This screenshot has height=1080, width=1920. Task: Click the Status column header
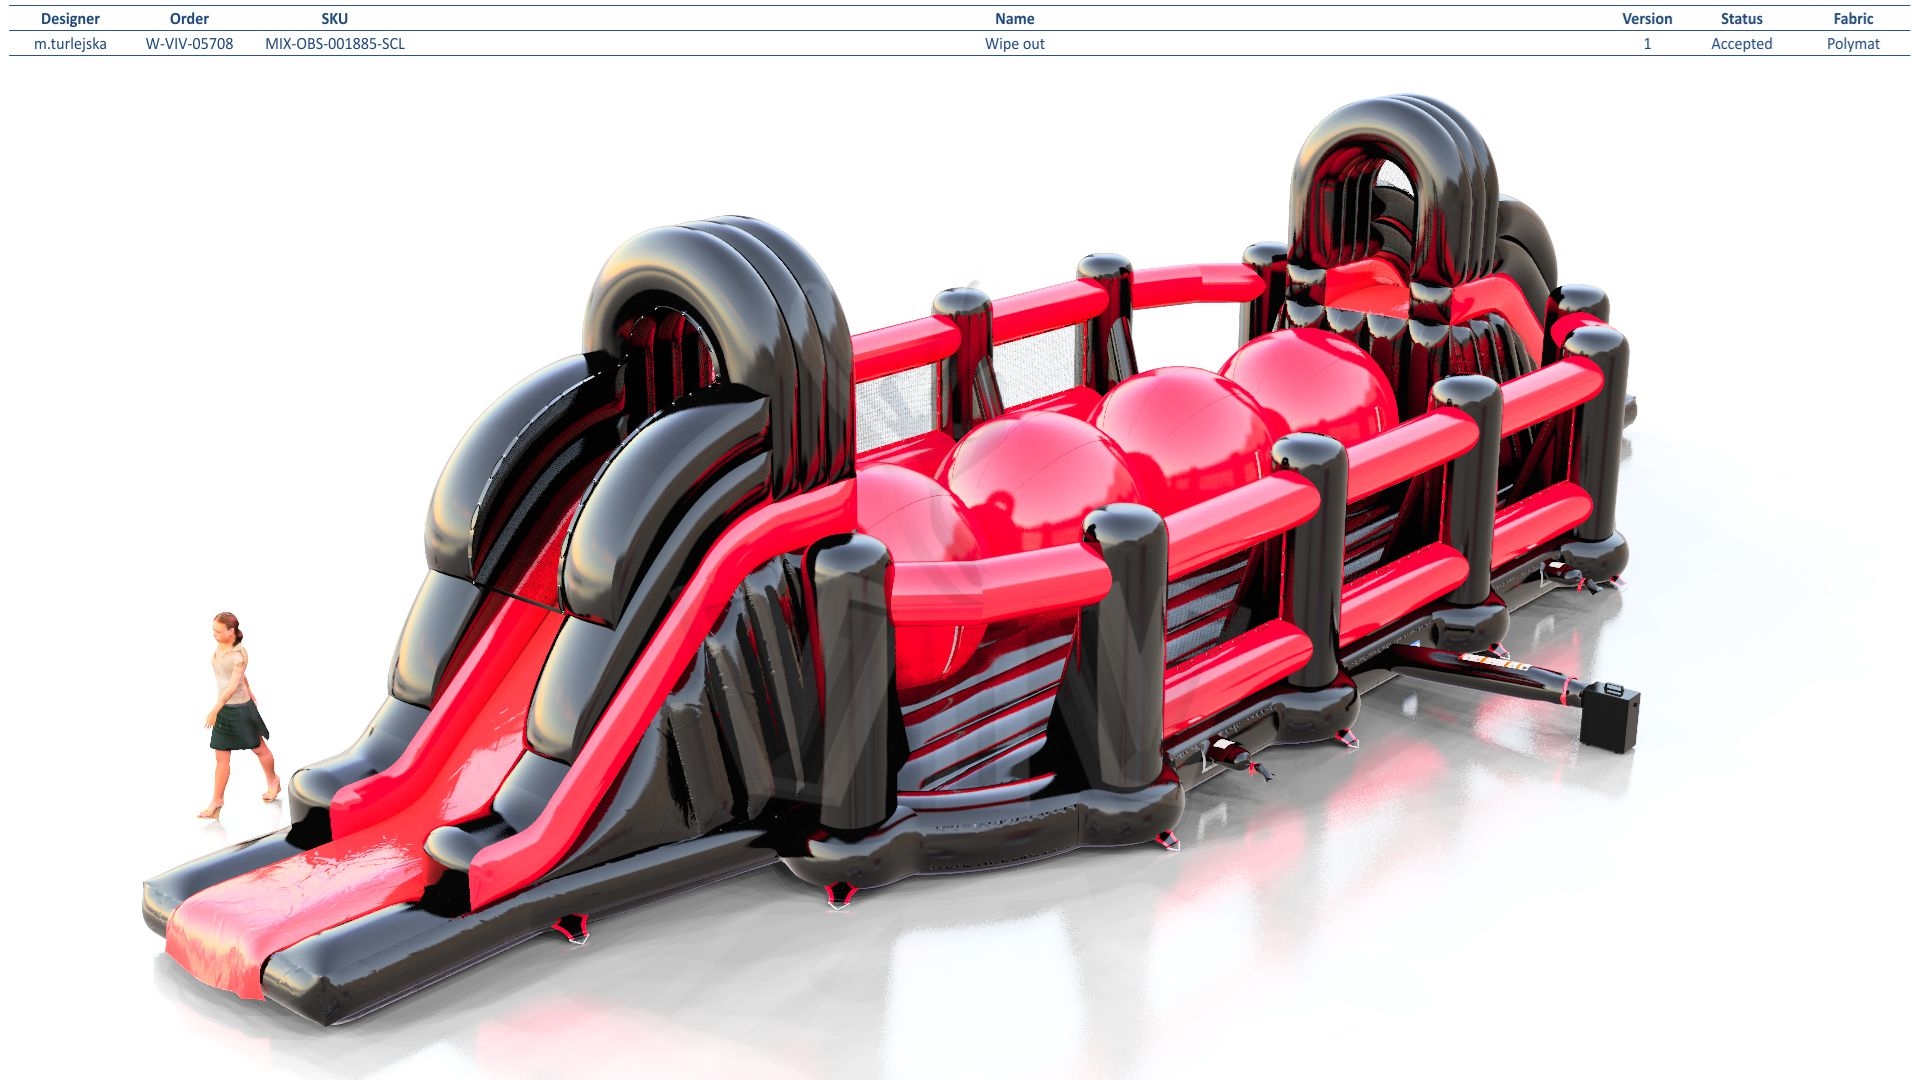coord(1741,19)
